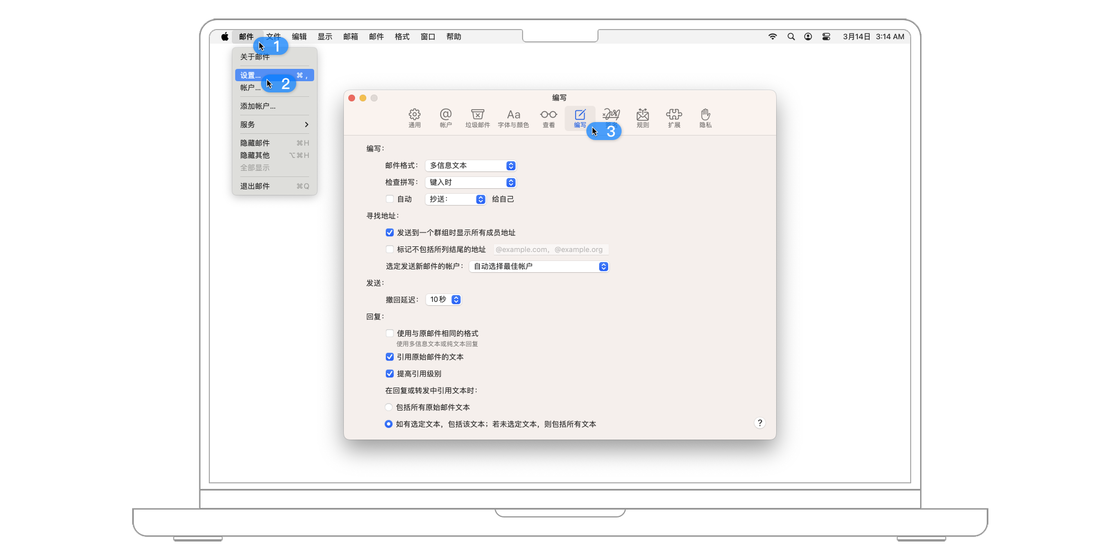
Task: Open the 扩展 extensions puzzle icon
Action: pyautogui.click(x=674, y=118)
